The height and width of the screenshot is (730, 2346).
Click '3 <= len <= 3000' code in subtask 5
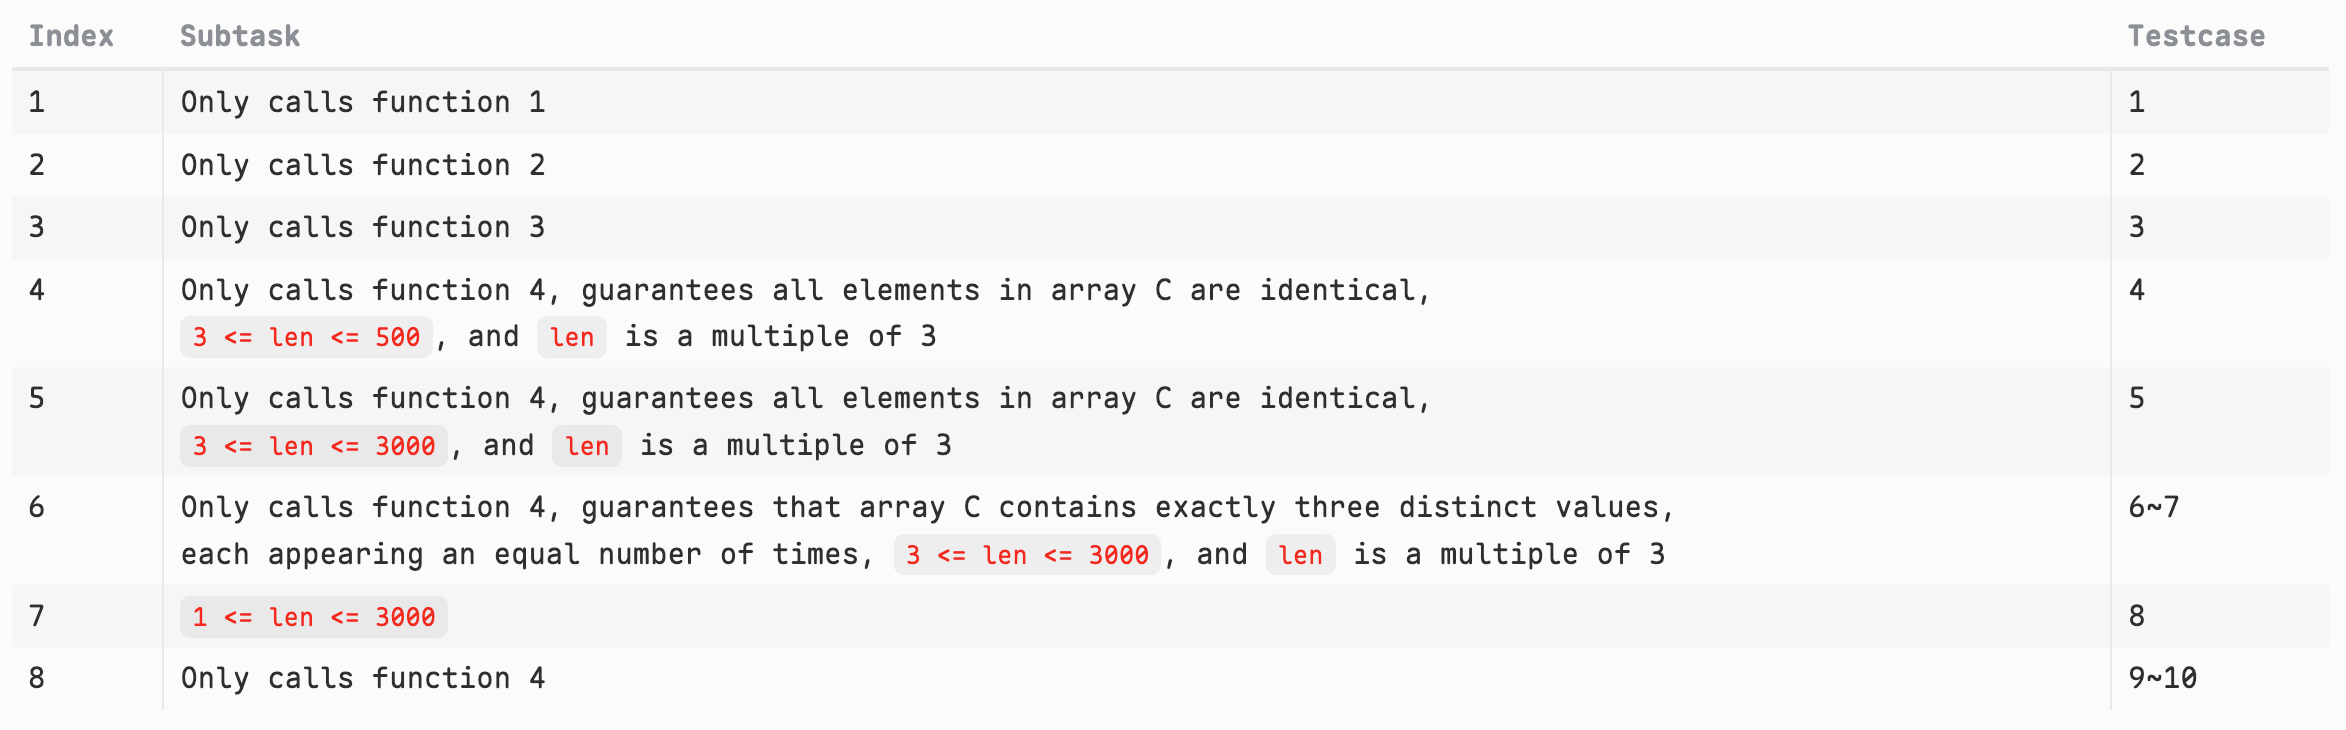coord(314,446)
